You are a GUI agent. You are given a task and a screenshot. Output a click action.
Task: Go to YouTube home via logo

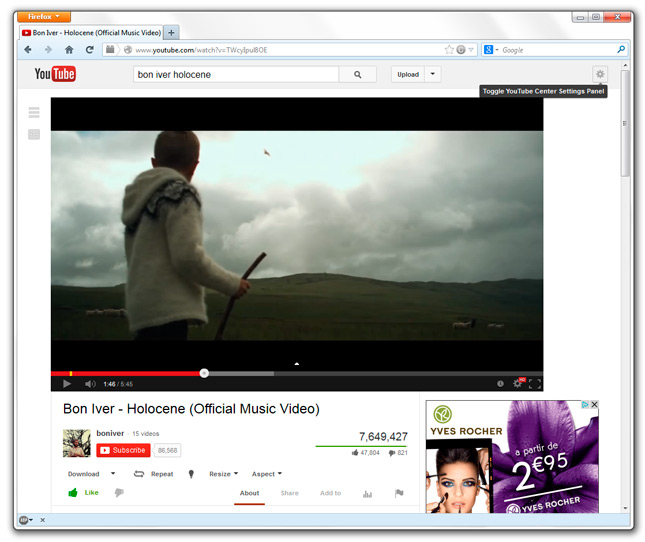55,74
